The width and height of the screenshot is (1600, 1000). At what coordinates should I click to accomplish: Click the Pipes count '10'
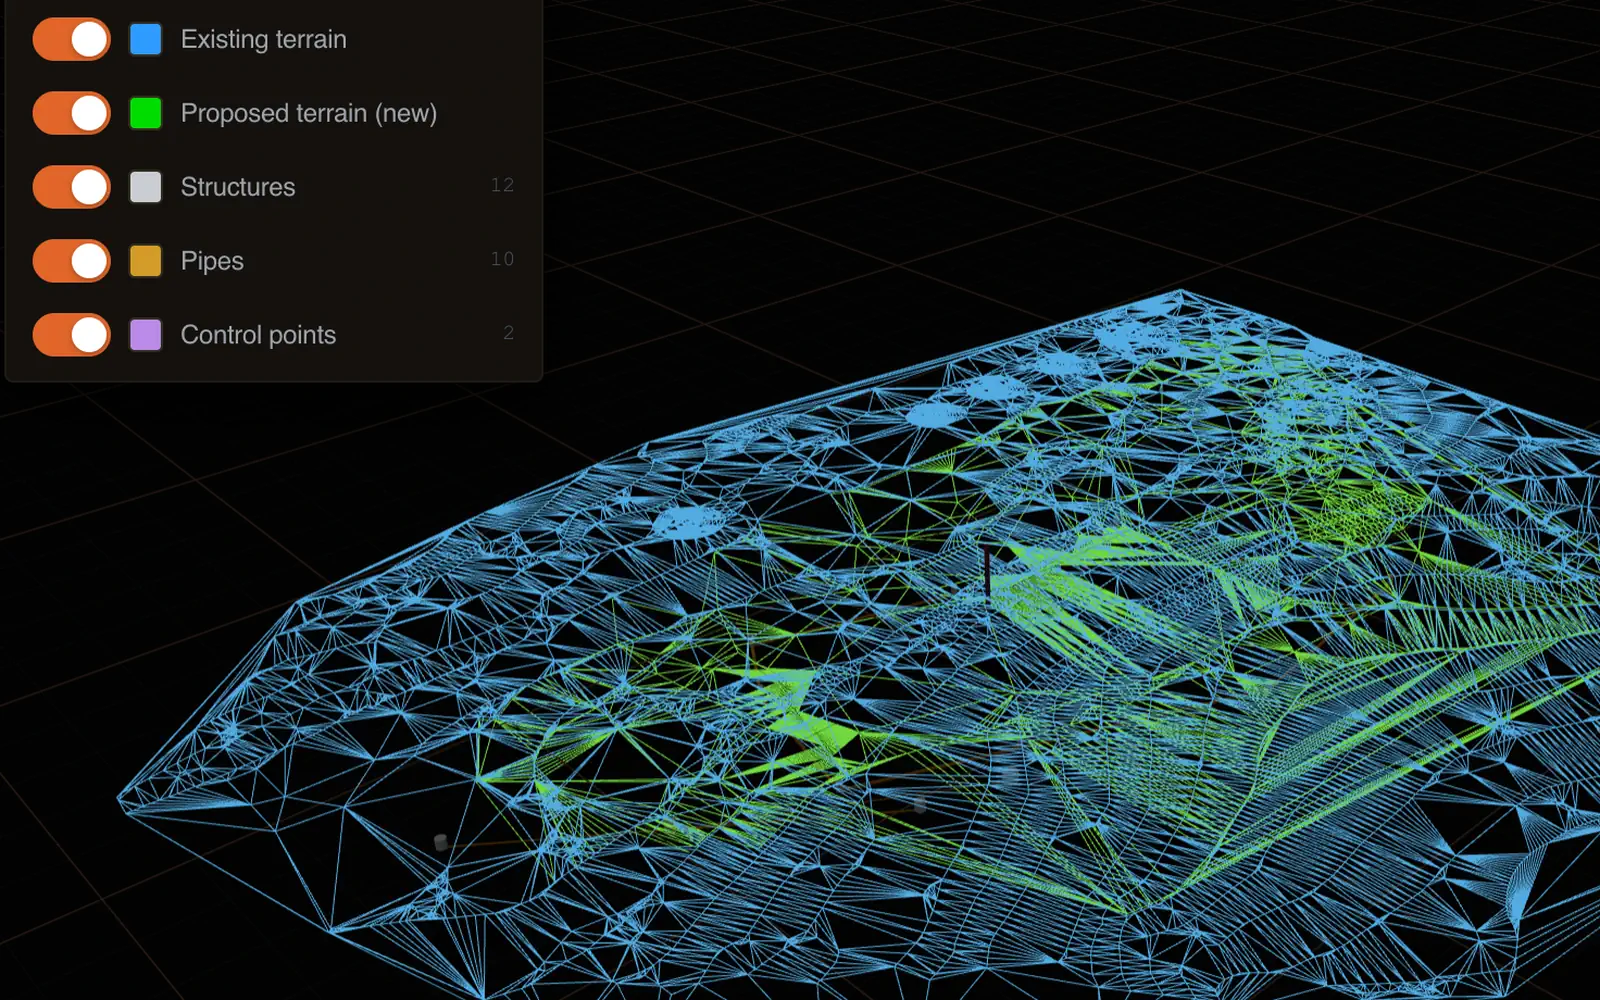click(x=502, y=259)
